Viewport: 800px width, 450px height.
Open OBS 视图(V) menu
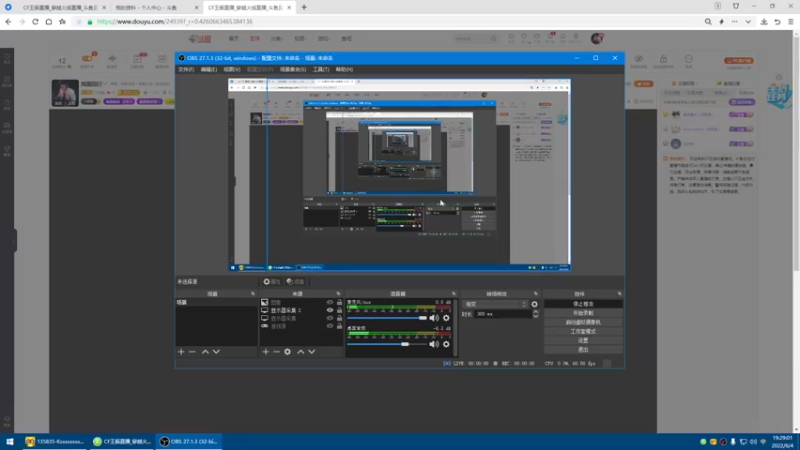tap(231, 69)
